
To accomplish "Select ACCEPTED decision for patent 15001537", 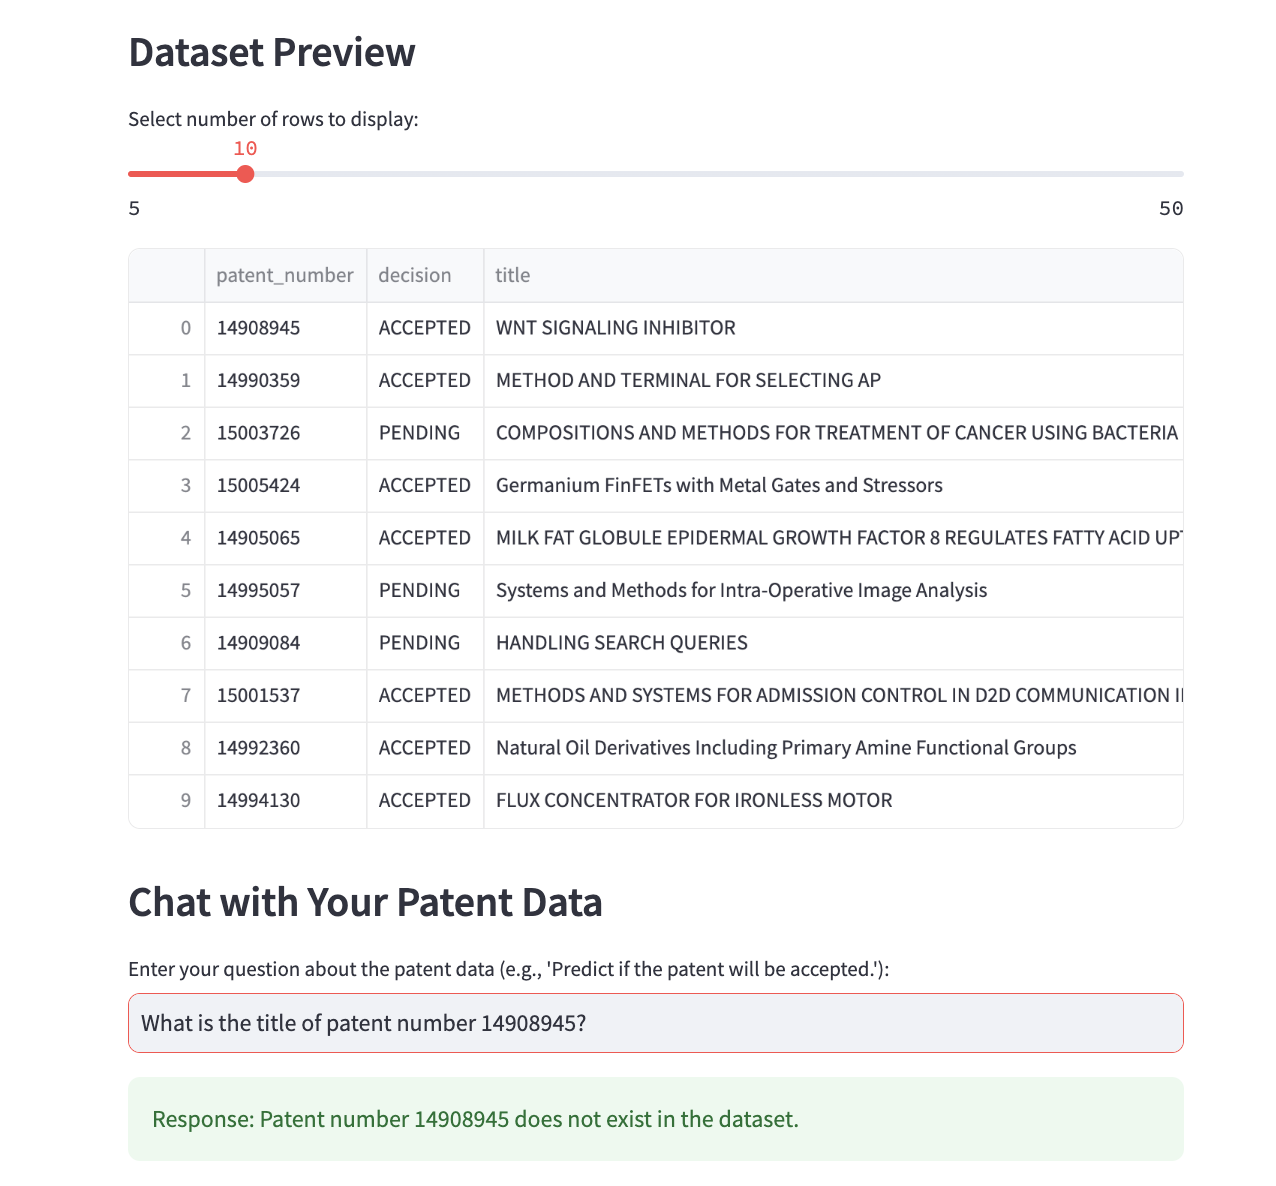I will pos(425,695).
